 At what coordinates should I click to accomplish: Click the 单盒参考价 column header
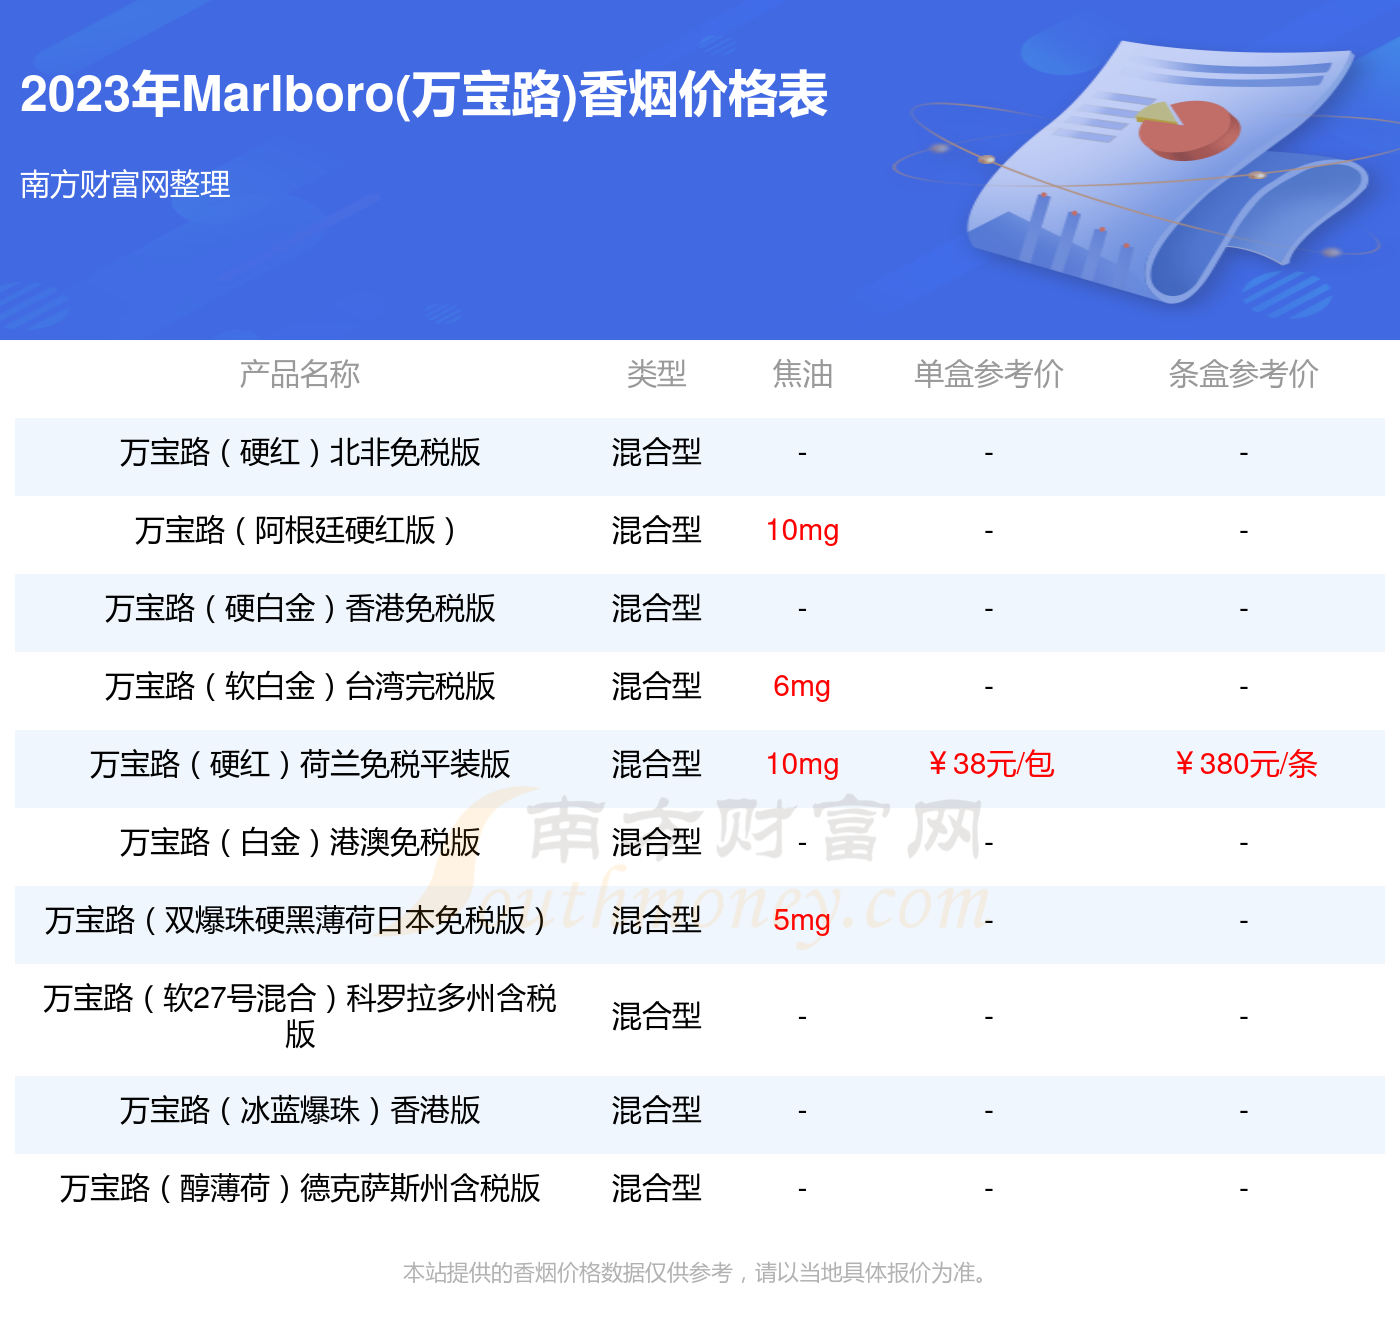(988, 374)
